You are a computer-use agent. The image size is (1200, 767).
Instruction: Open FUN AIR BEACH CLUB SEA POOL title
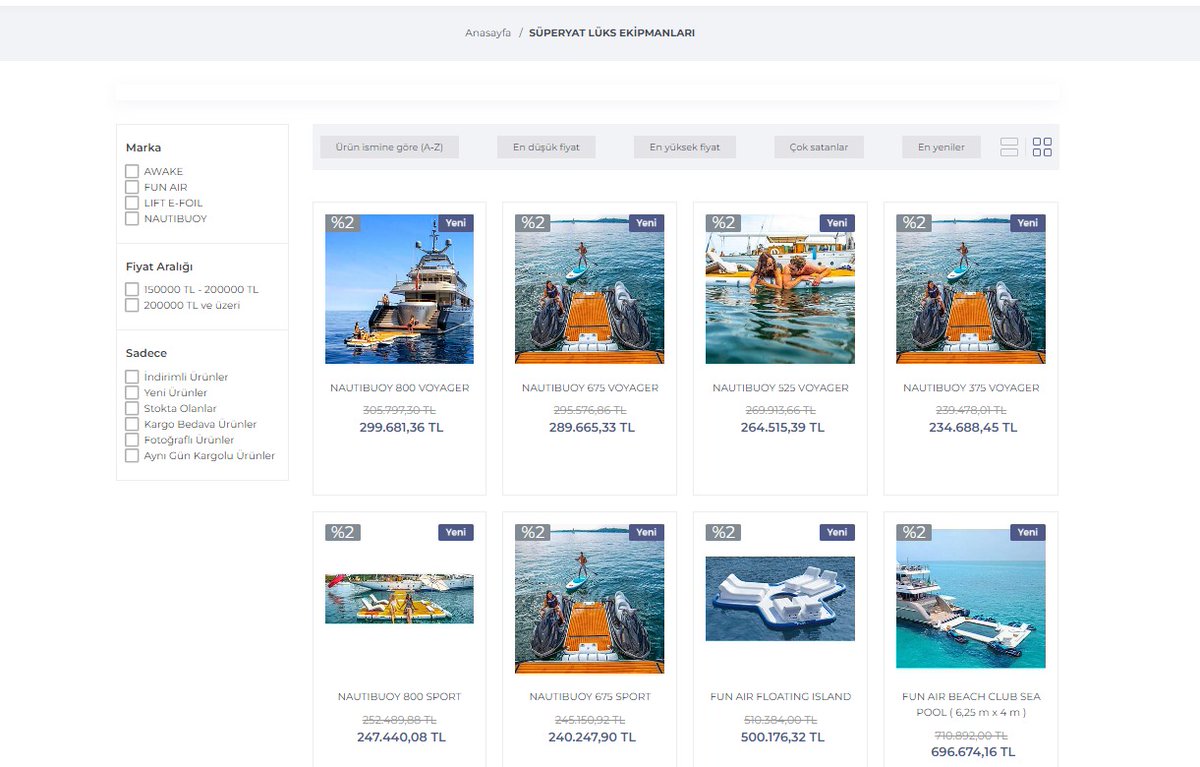971,704
